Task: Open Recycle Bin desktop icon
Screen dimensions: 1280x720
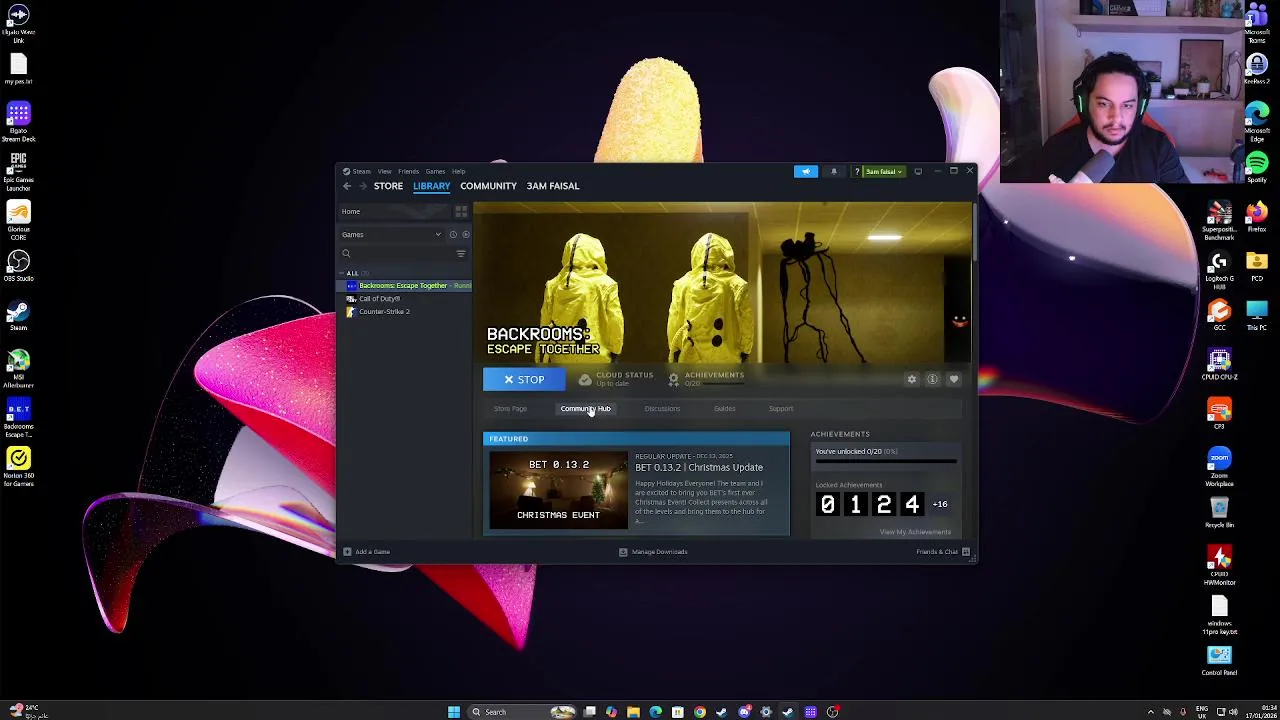Action: 1219,513
